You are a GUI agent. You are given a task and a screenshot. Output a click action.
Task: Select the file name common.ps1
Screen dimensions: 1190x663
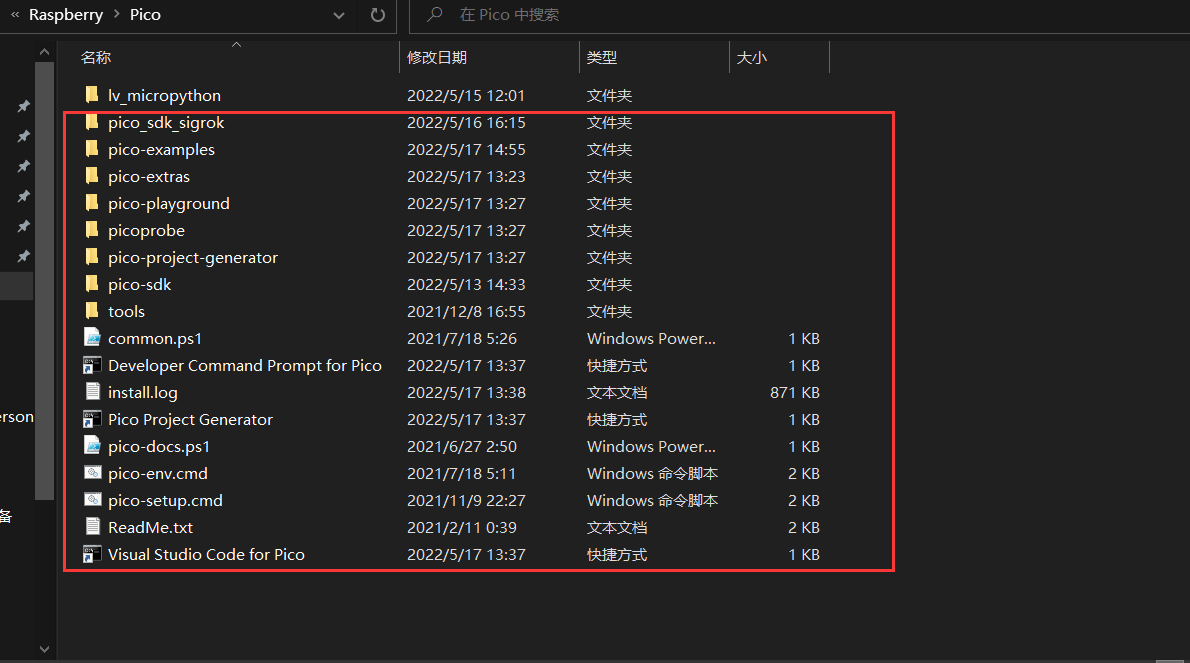[x=155, y=338]
